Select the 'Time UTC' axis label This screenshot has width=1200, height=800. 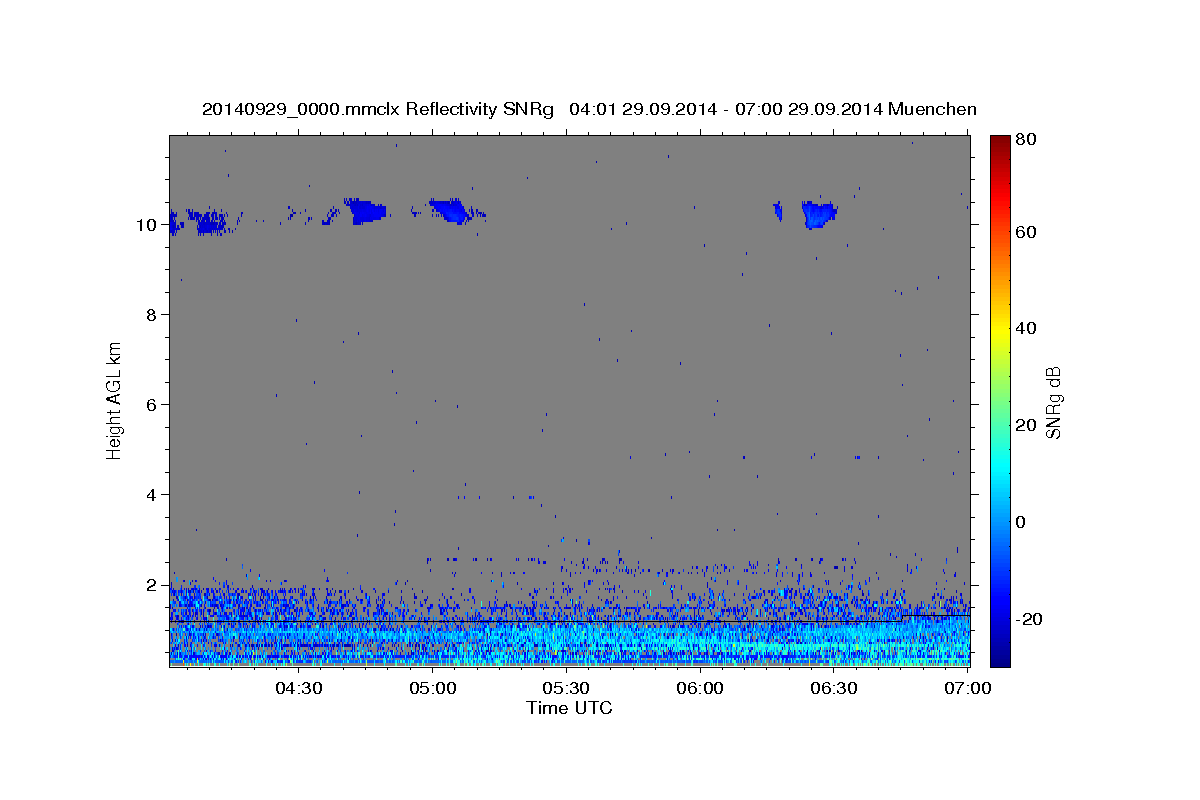[569, 708]
